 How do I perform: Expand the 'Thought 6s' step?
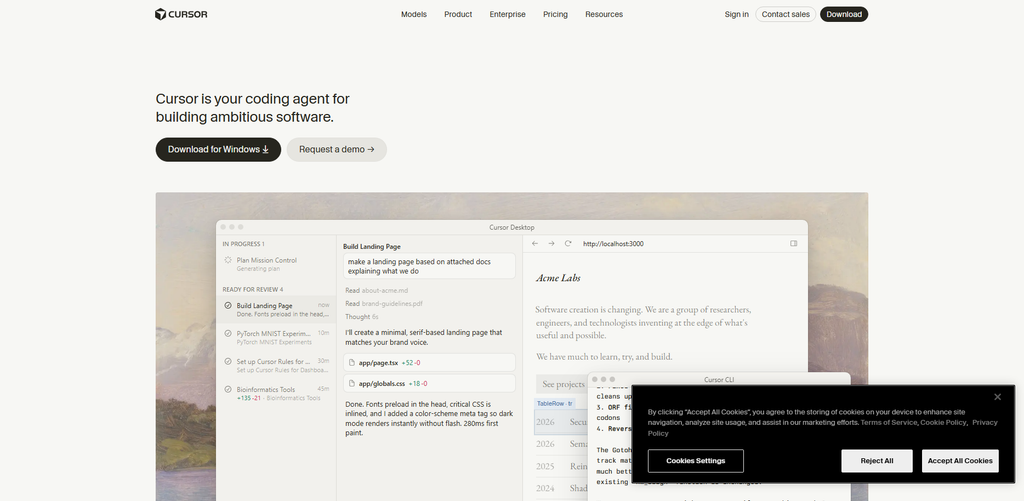(x=362, y=317)
